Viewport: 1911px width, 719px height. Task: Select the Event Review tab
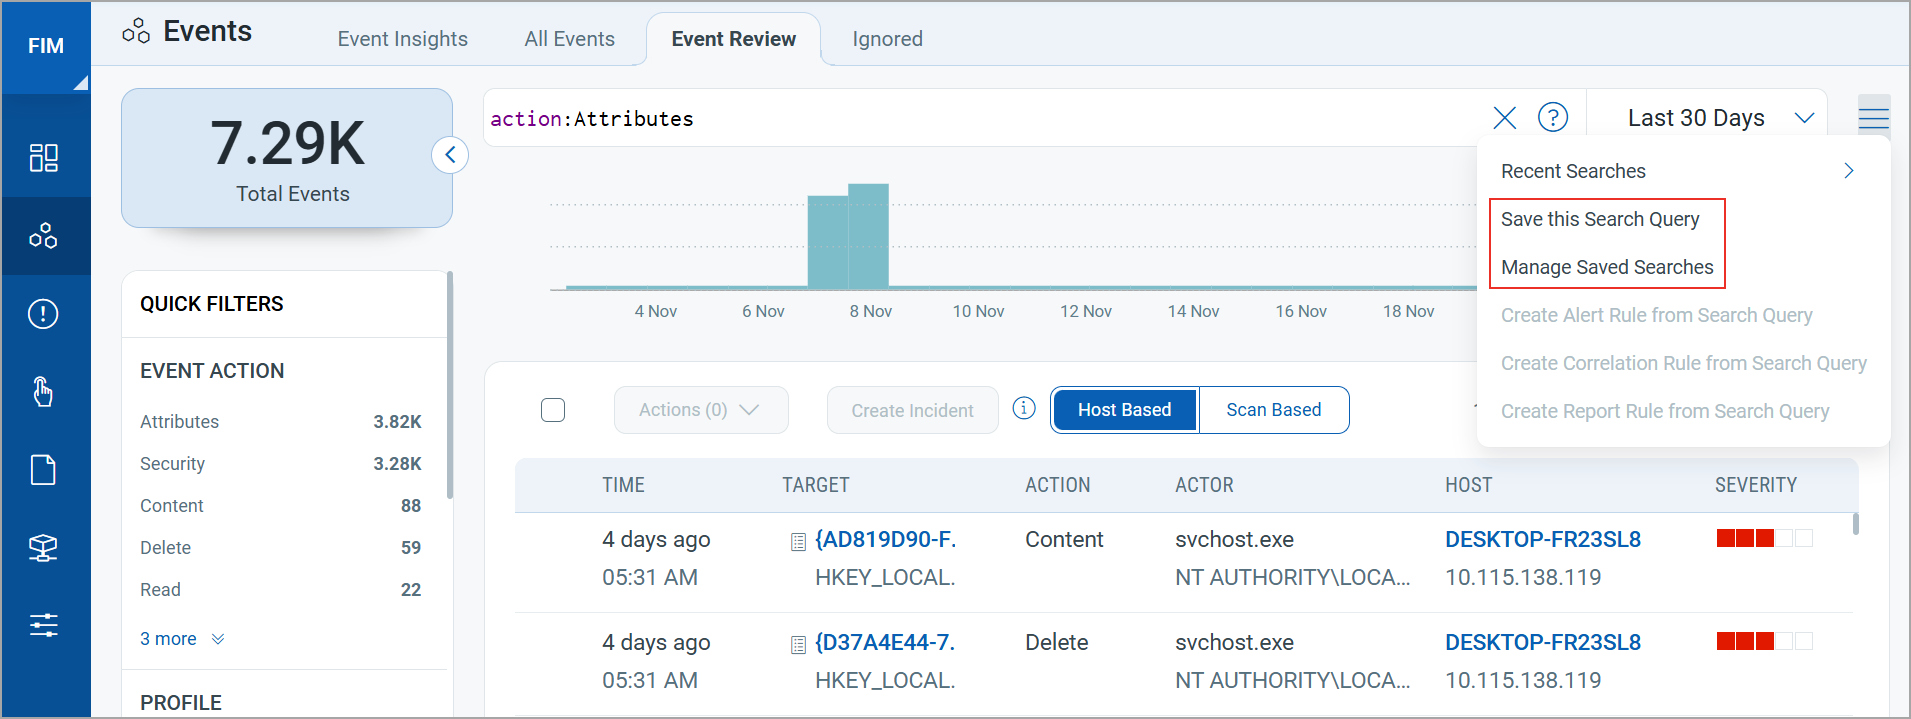click(x=734, y=39)
